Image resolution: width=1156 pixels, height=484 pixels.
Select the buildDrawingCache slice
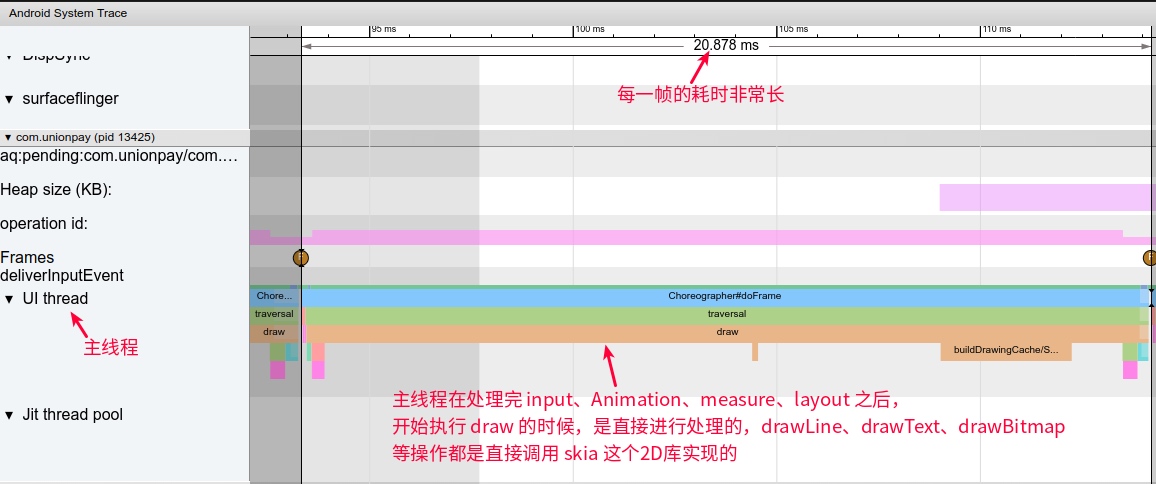1005,350
